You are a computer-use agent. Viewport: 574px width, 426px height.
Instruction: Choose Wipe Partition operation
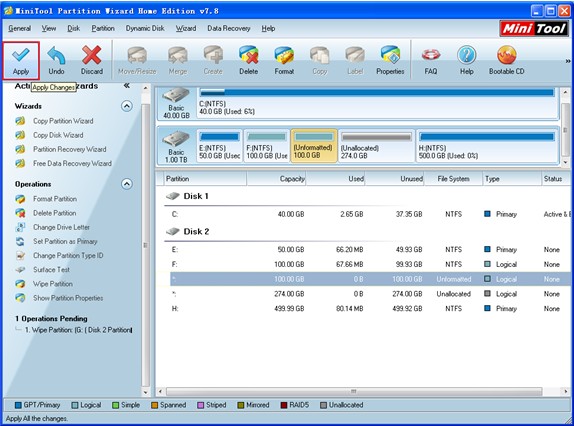click(53, 284)
